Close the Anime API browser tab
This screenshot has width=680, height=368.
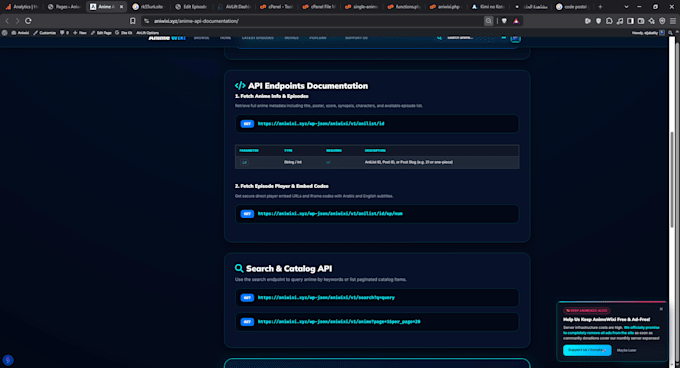pyautogui.click(x=121, y=7)
